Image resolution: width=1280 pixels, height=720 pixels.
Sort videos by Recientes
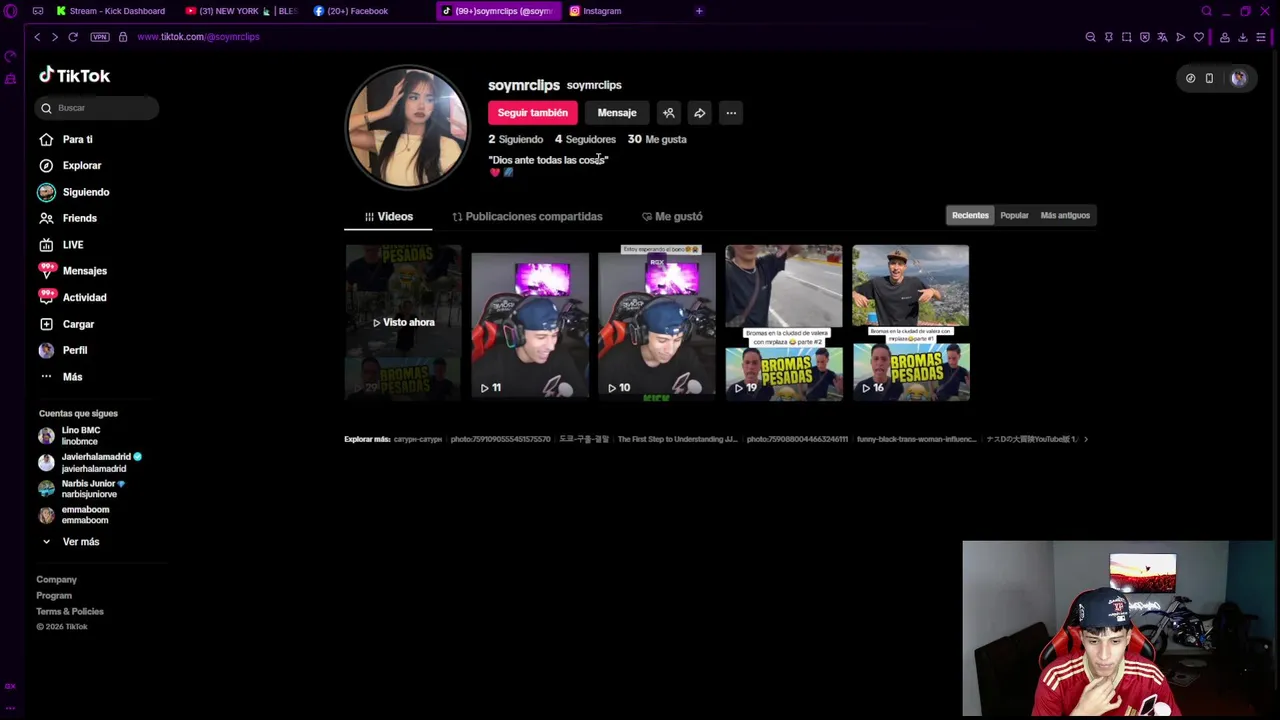970,215
